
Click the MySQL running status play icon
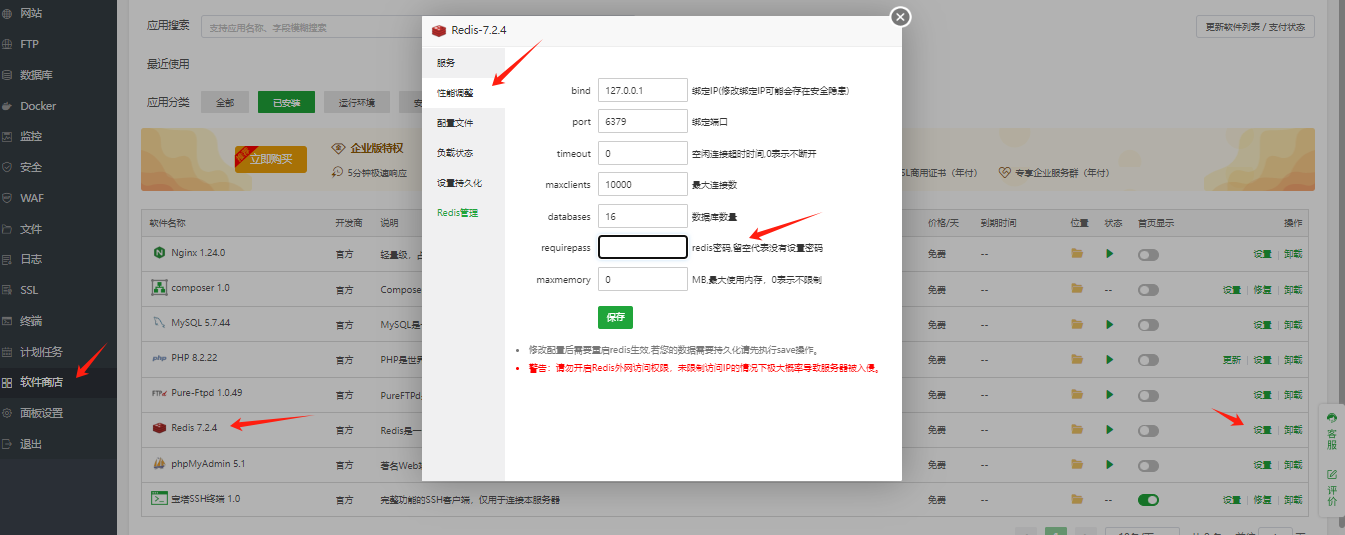pyautogui.click(x=1109, y=324)
